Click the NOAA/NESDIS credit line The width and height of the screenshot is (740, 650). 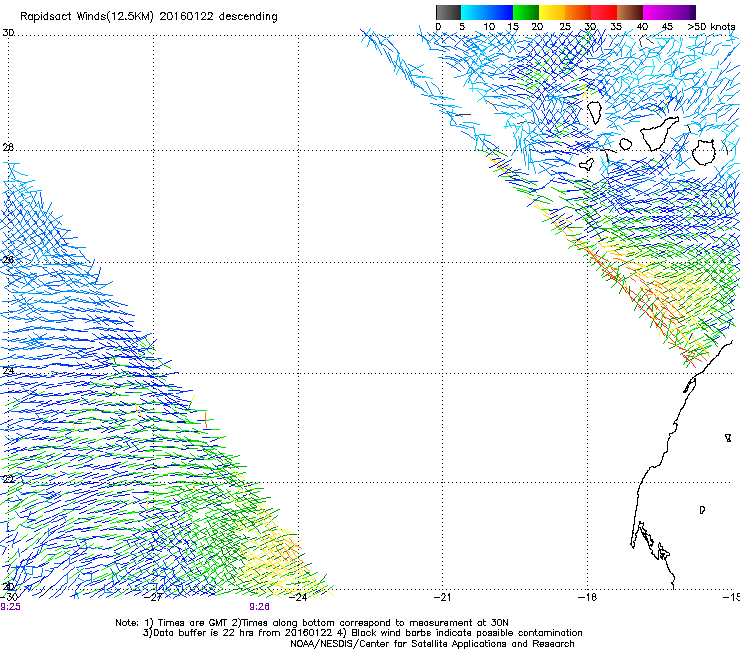pos(432,643)
